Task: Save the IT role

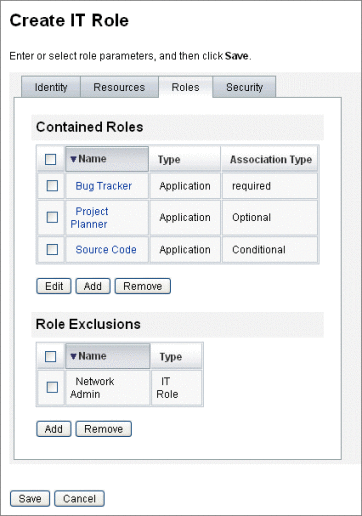Action: [30, 499]
